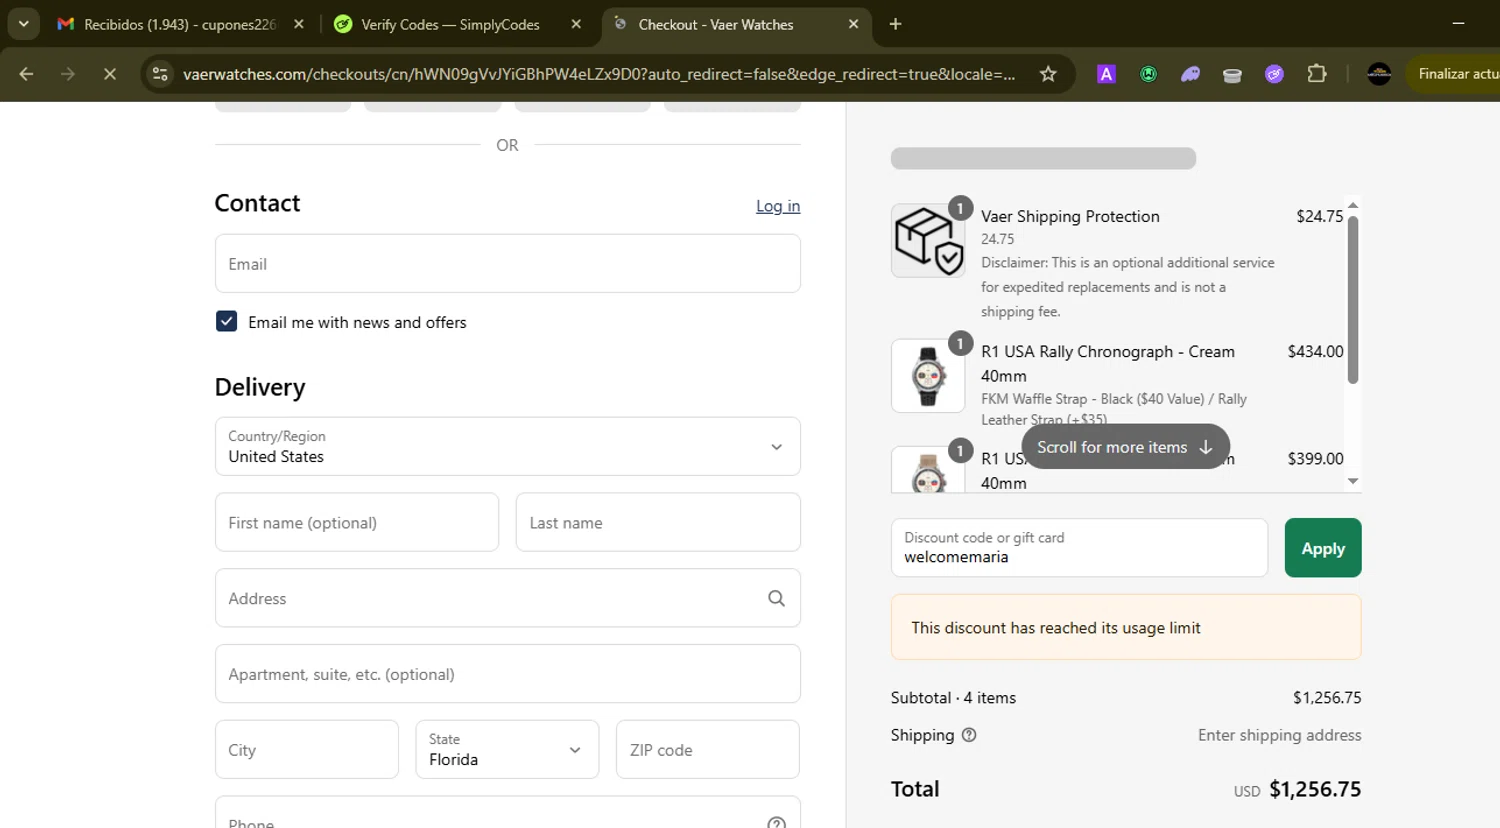1500x828 pixels.
Task: Open a new browser tab with the plus
Action: tap(895, 24)
